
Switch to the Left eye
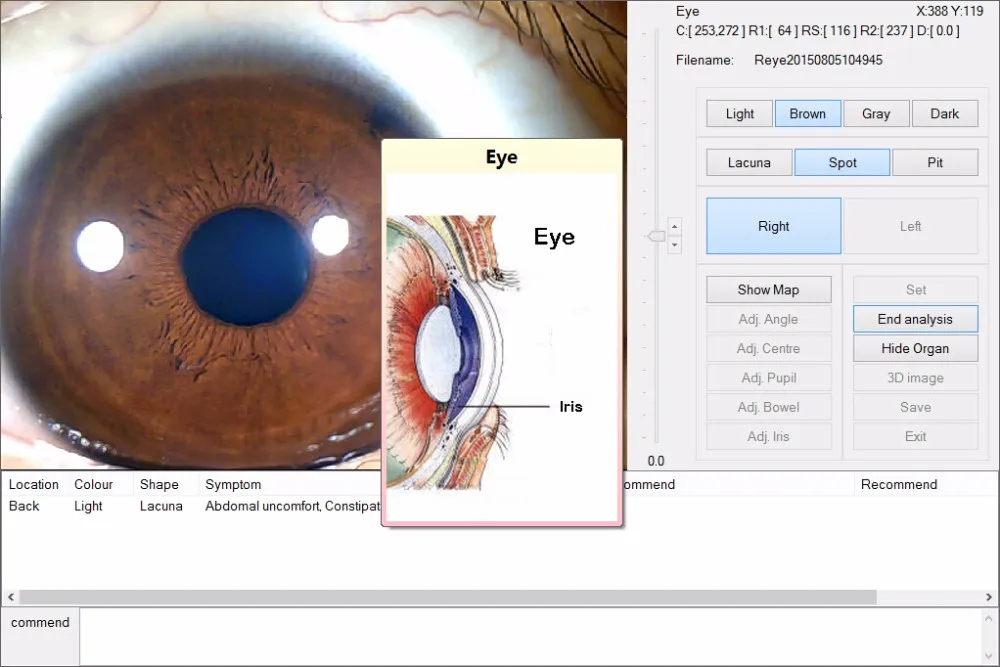(910, 225)
